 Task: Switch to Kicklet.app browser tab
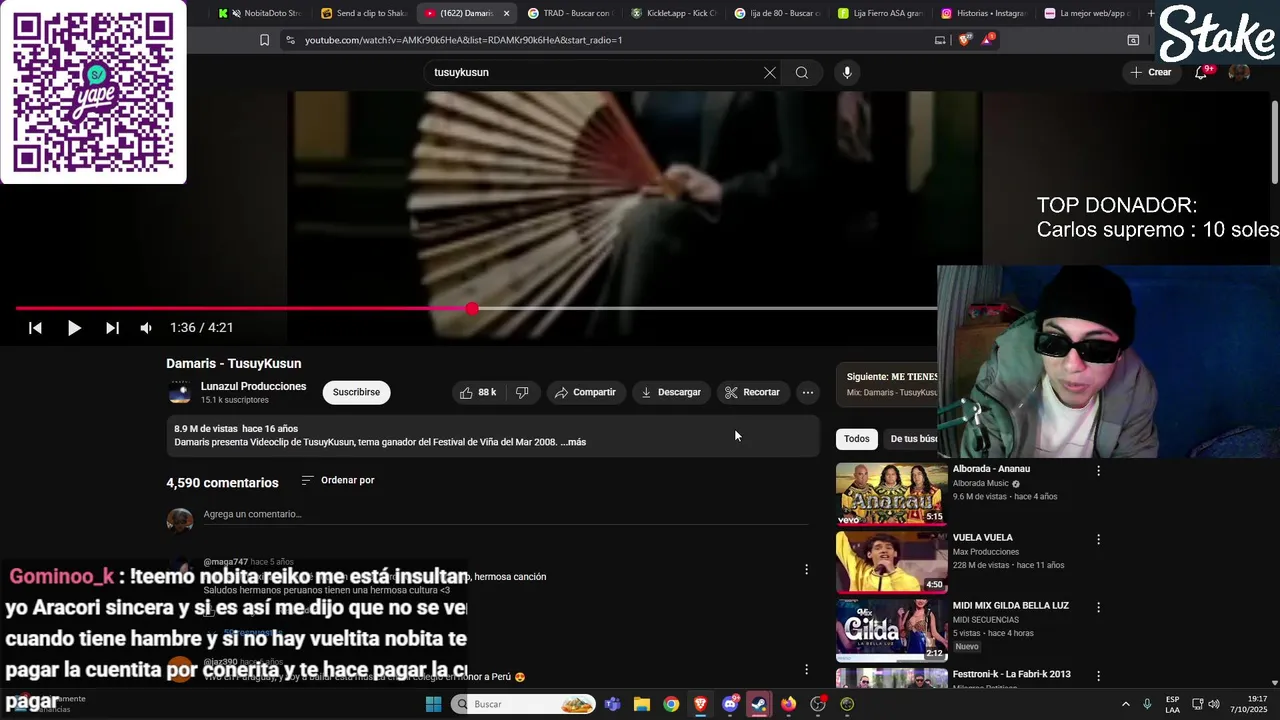click(x=675, y=13)
